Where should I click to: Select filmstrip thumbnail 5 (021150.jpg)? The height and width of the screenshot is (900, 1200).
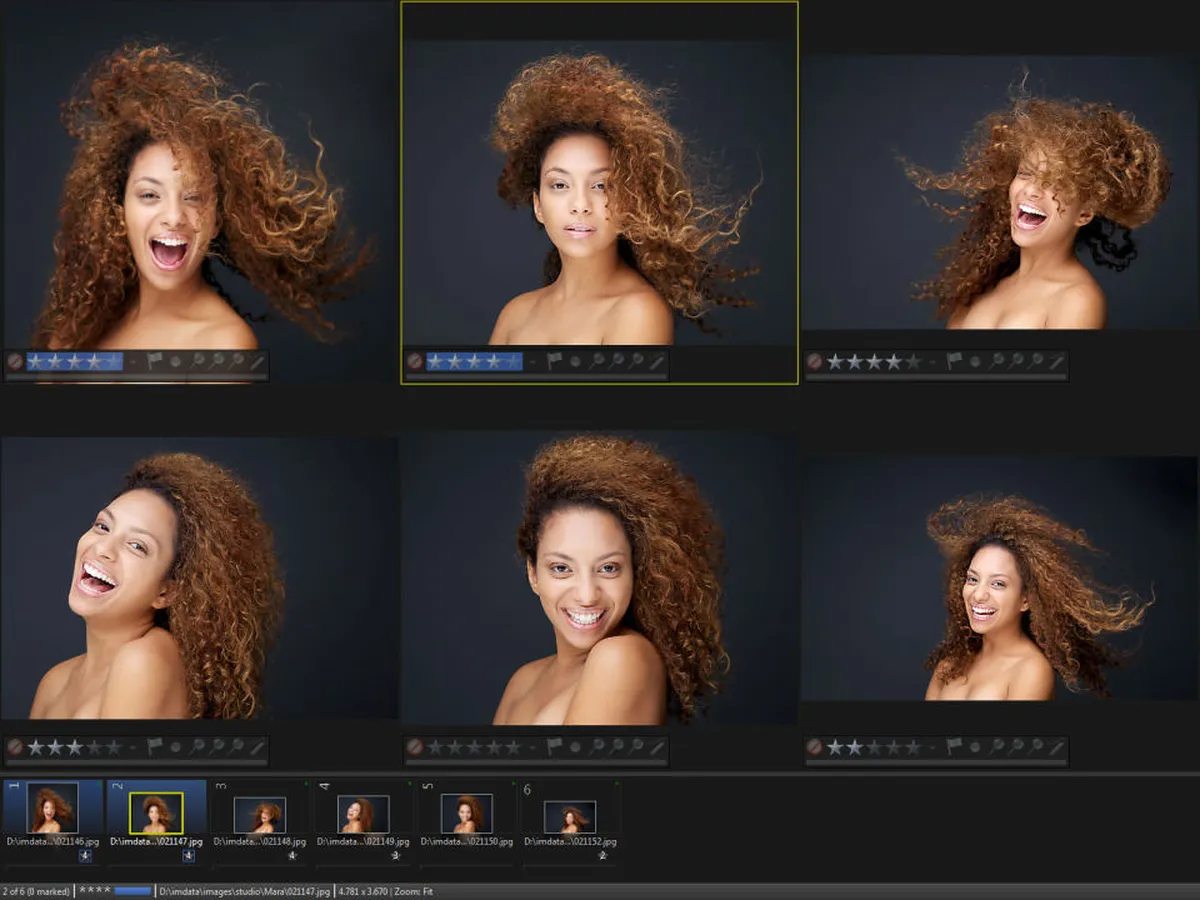click(x=466, y=814)
